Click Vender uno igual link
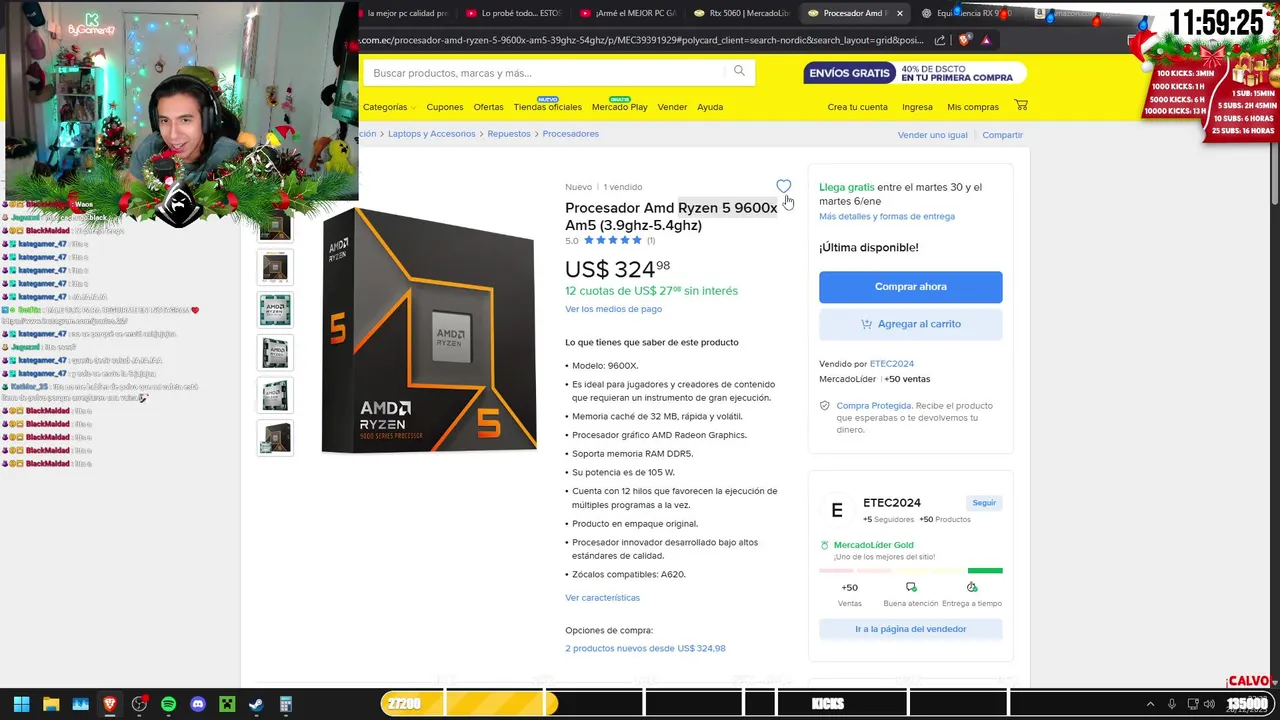 pyautogui.click(x=933, y=135)
